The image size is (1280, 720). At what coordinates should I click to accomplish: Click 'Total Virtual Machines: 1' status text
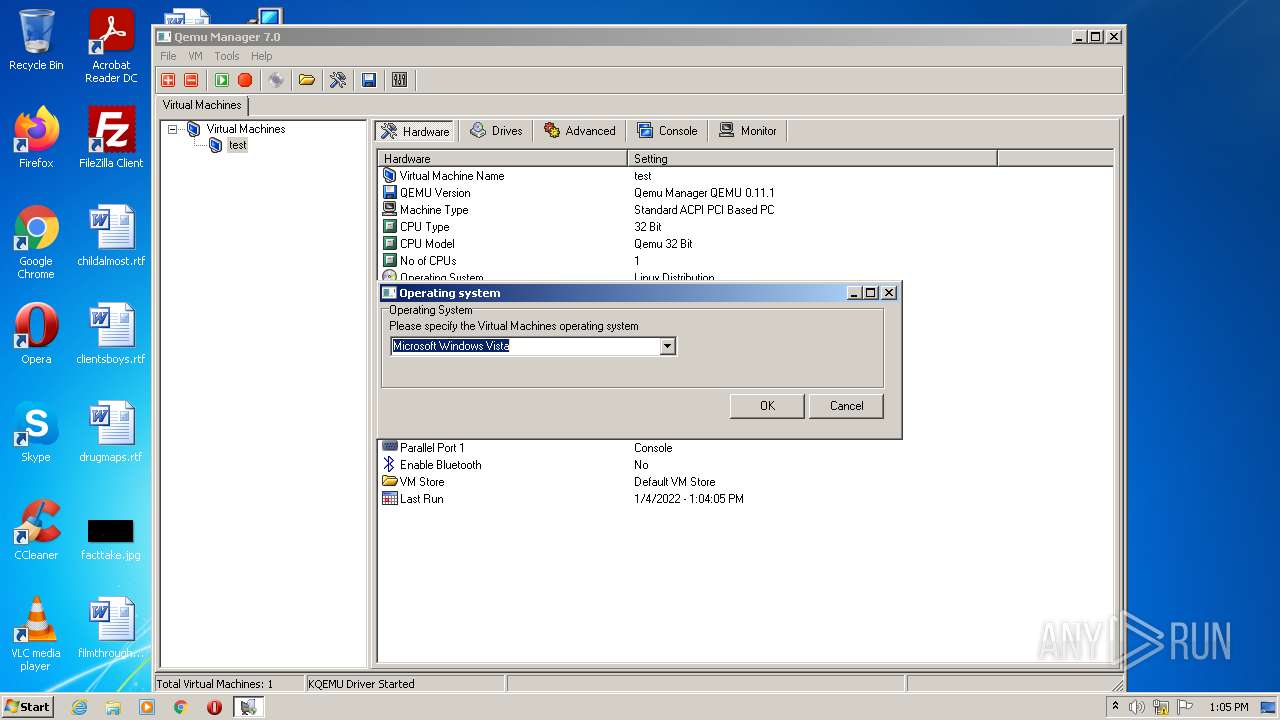click(215, 684)
